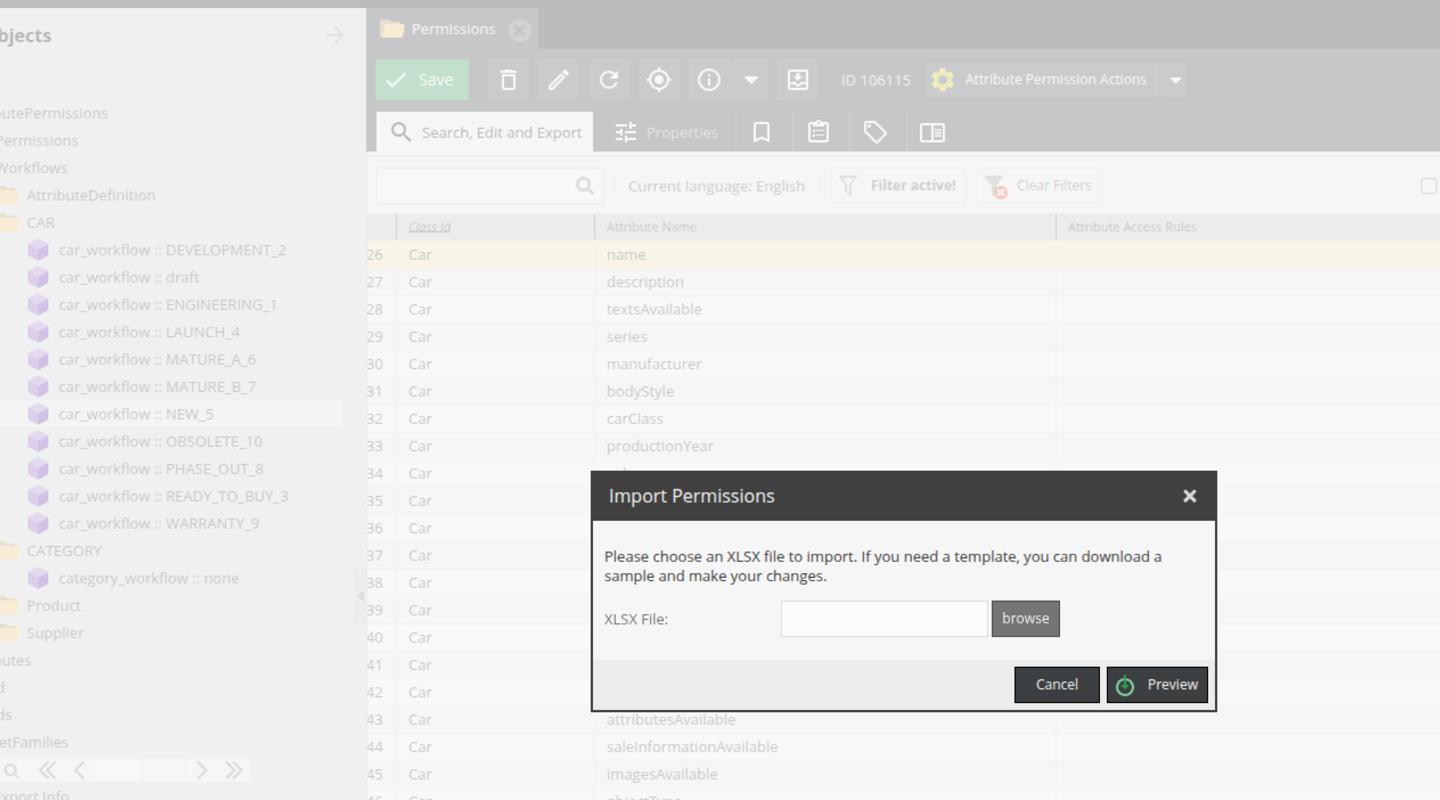Click cube icon of car_workflow :: READY_TO_BUY_3
1440x800 pixels.
38,496
